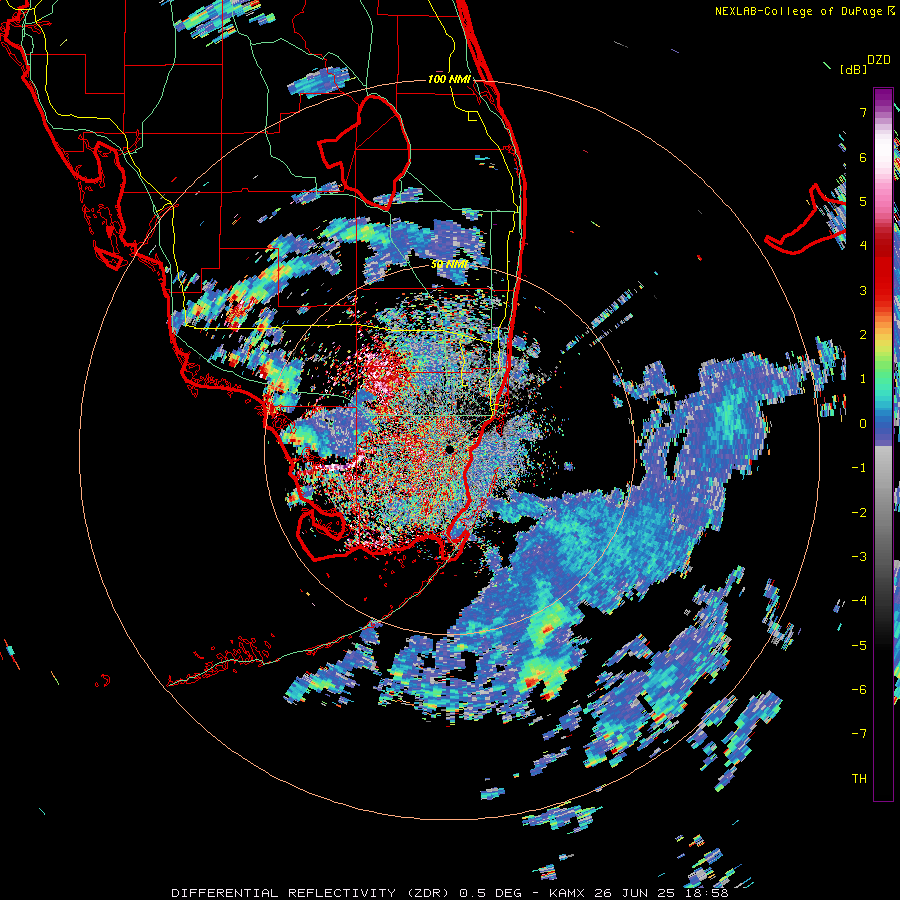900x900 pixels.
Task: Click the black radar site dot
Action: click(449, 449)
